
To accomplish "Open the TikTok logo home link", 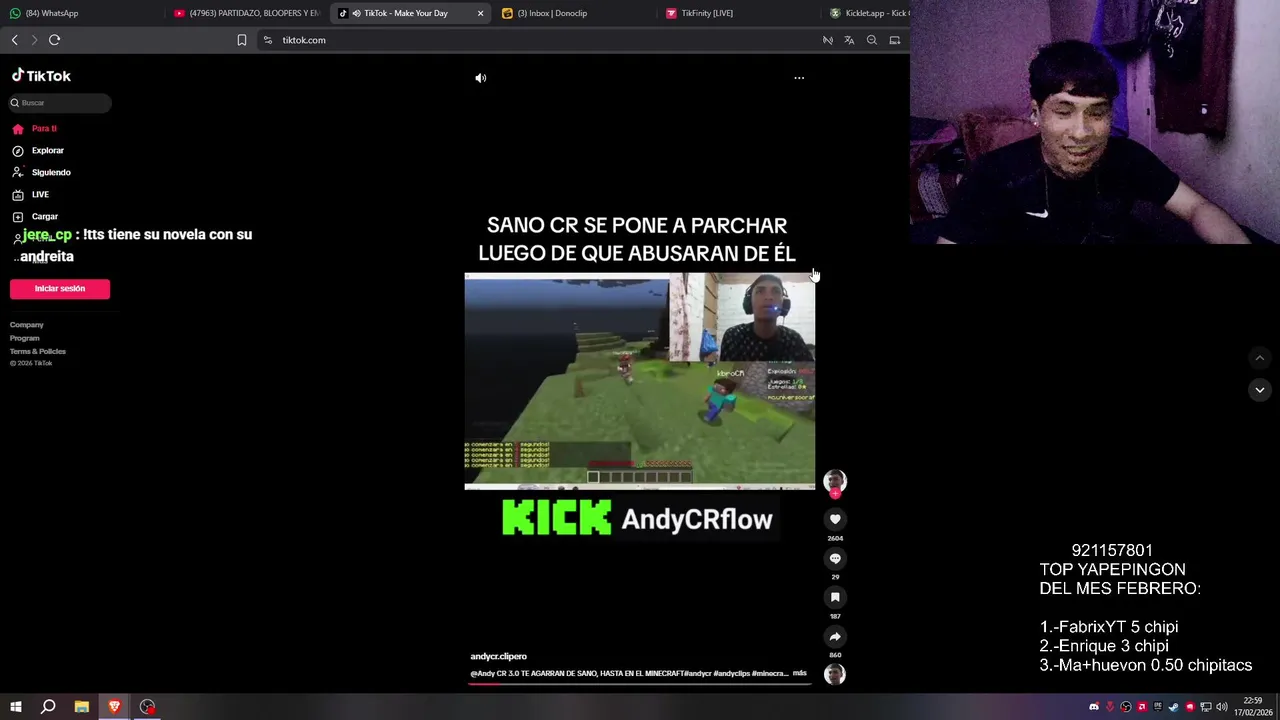I will (x=41, y=76).
